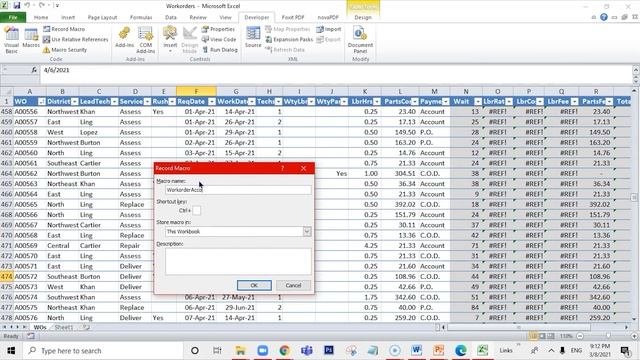The height and width of the screenshot is (360, 640).
Task: Click Refresh Data in XML group
Action: (285, 50)
